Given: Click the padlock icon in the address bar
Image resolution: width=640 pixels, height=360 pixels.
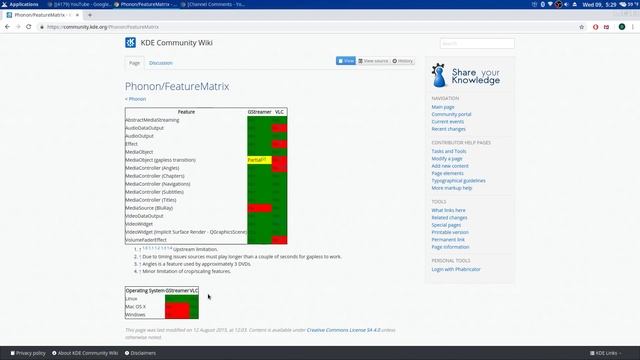Looking at the screenshot, I should [x=42, y=27].
